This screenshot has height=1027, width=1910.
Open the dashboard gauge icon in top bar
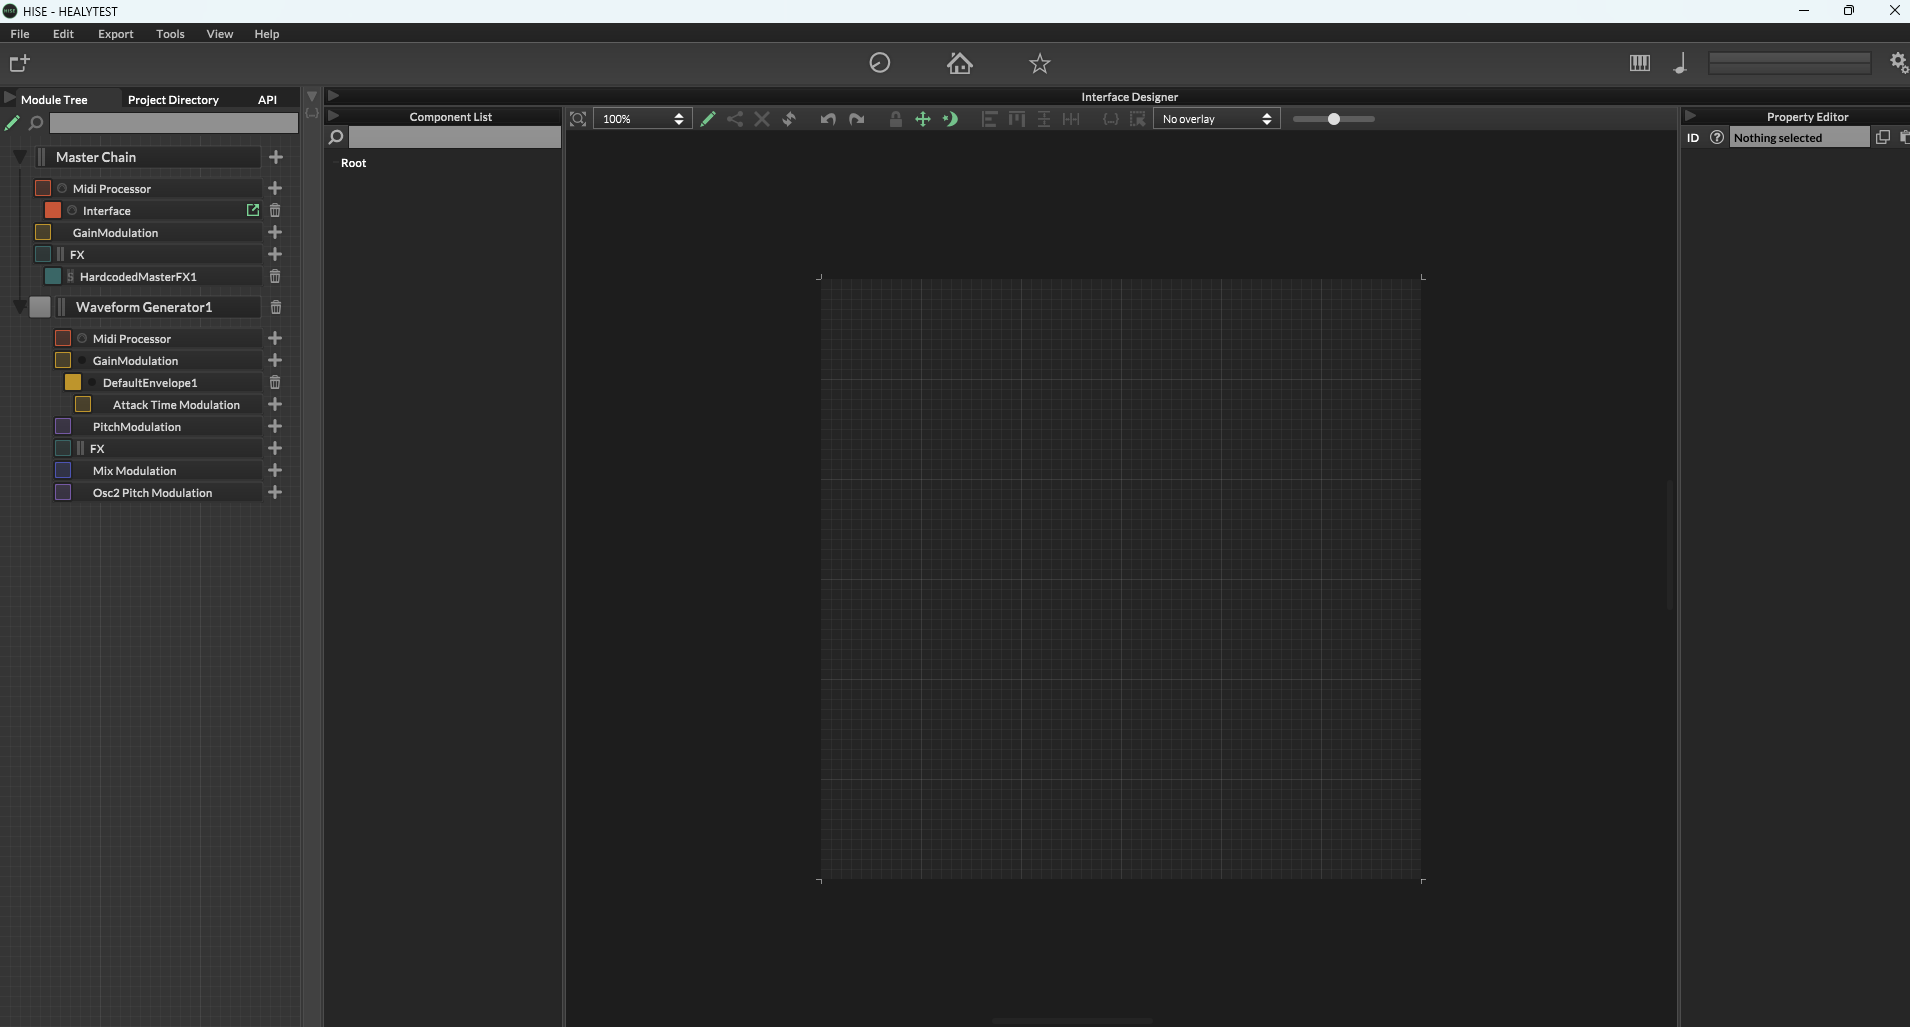(880, 63)
